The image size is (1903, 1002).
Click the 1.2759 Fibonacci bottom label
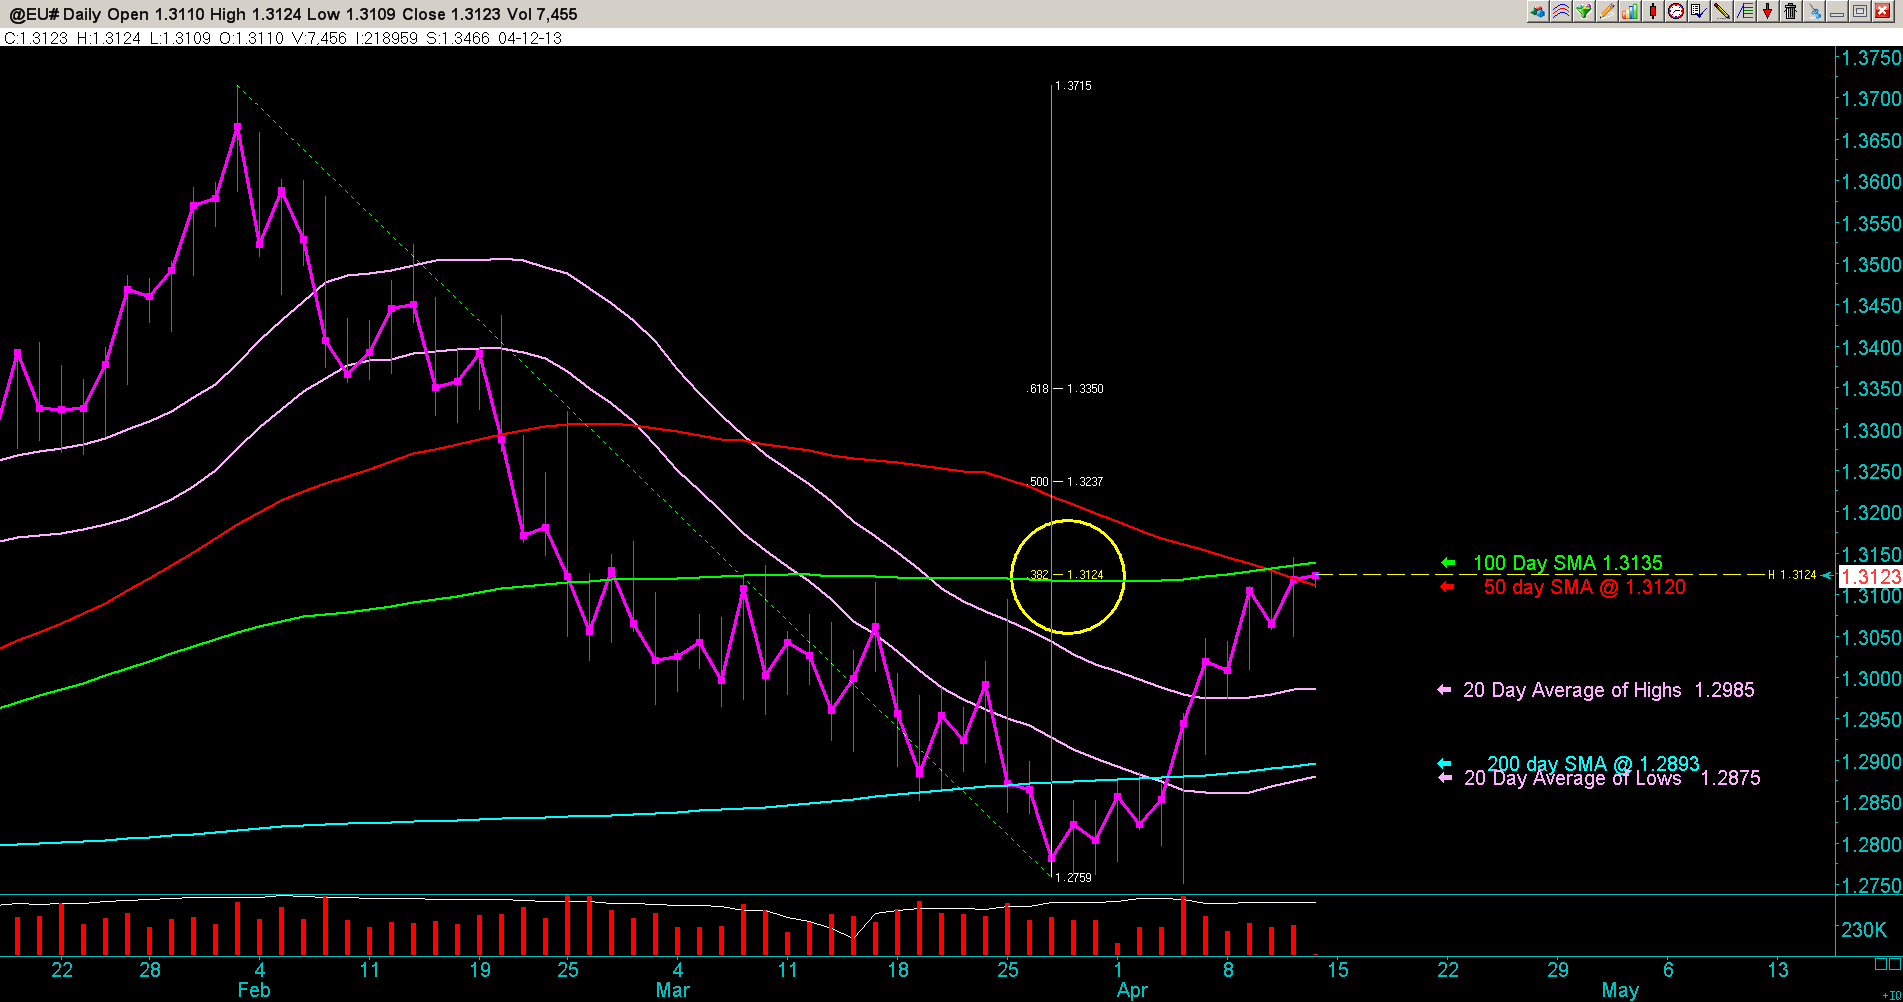1073,878
